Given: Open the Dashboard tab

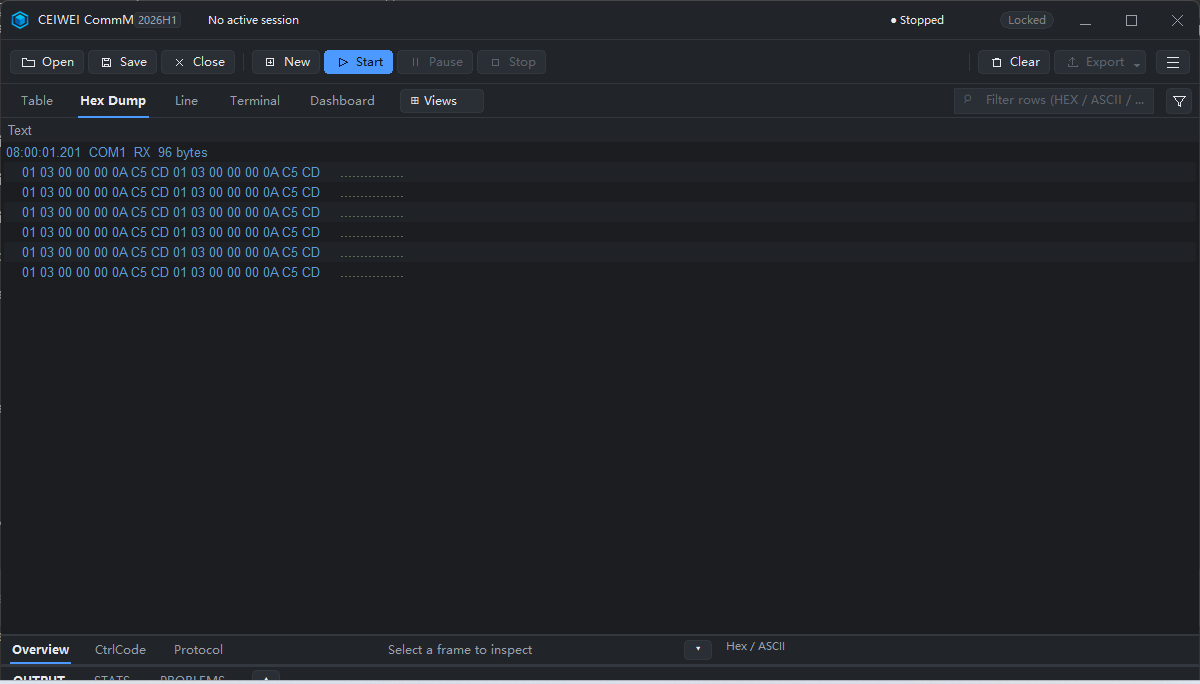Looking at the screenshot, I should (342, 101).
